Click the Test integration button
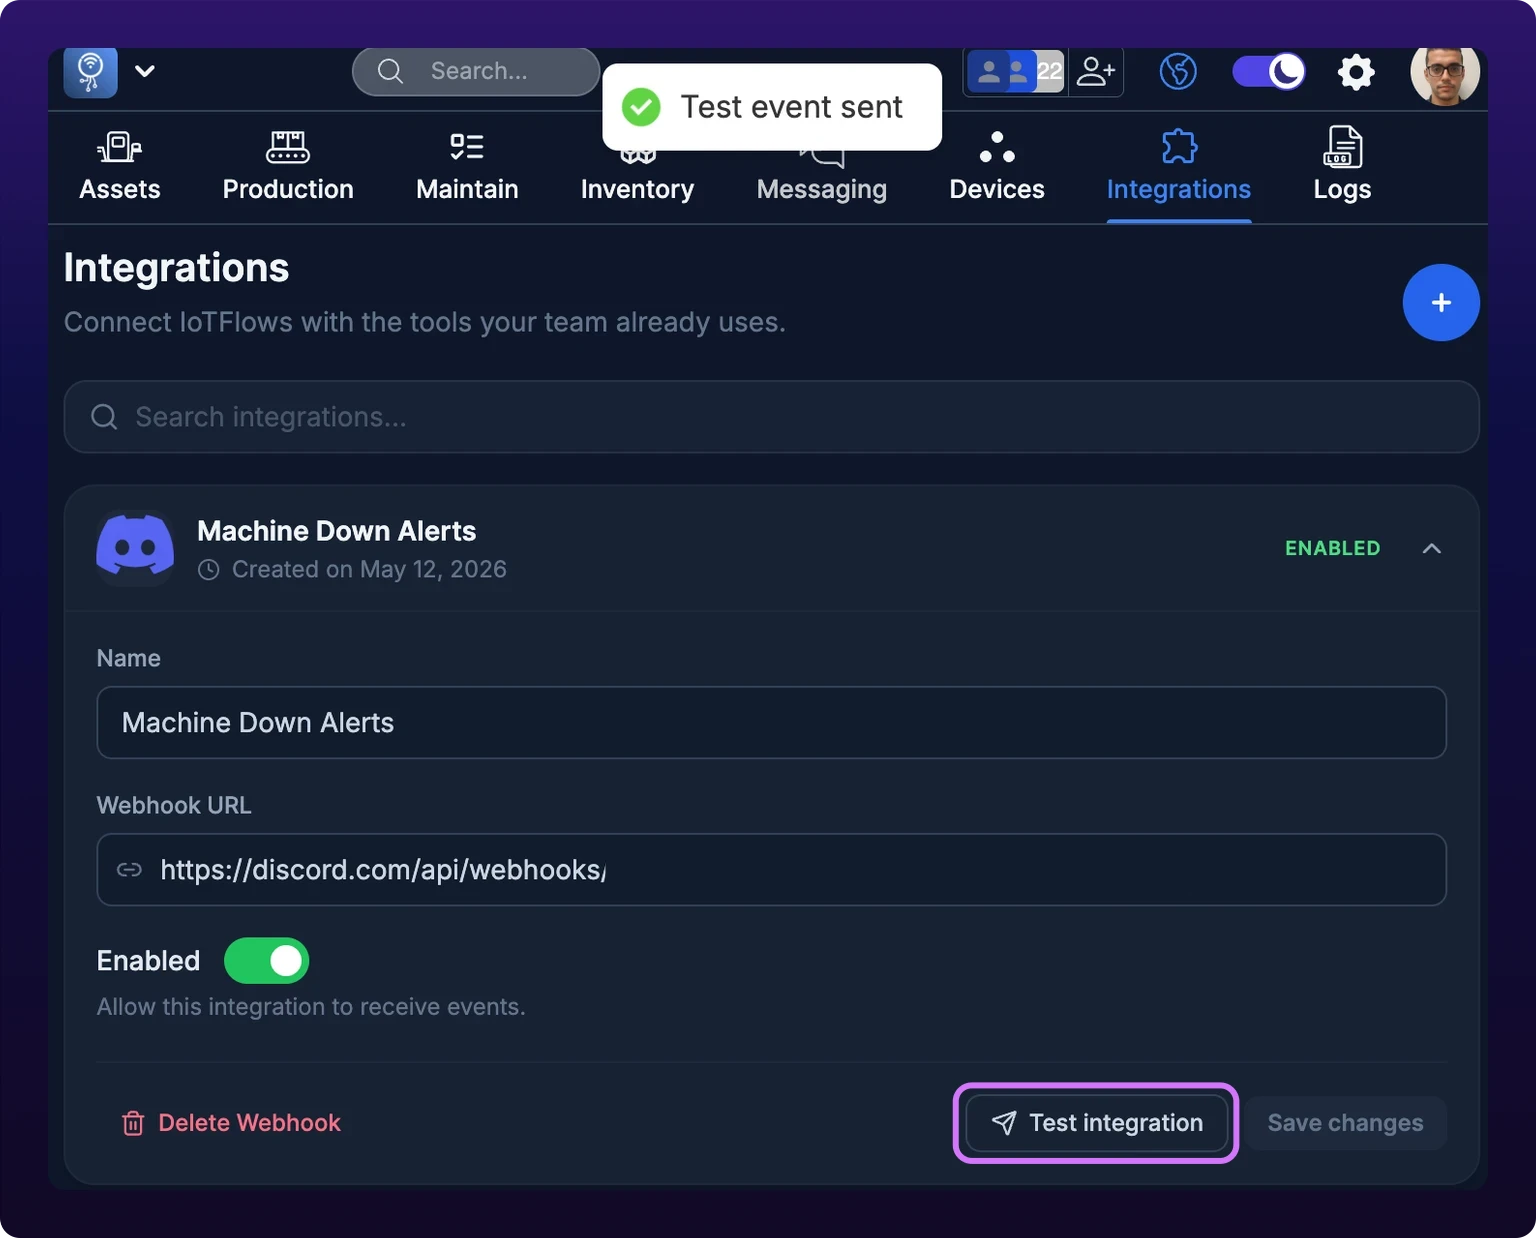 [1096, 1123]
